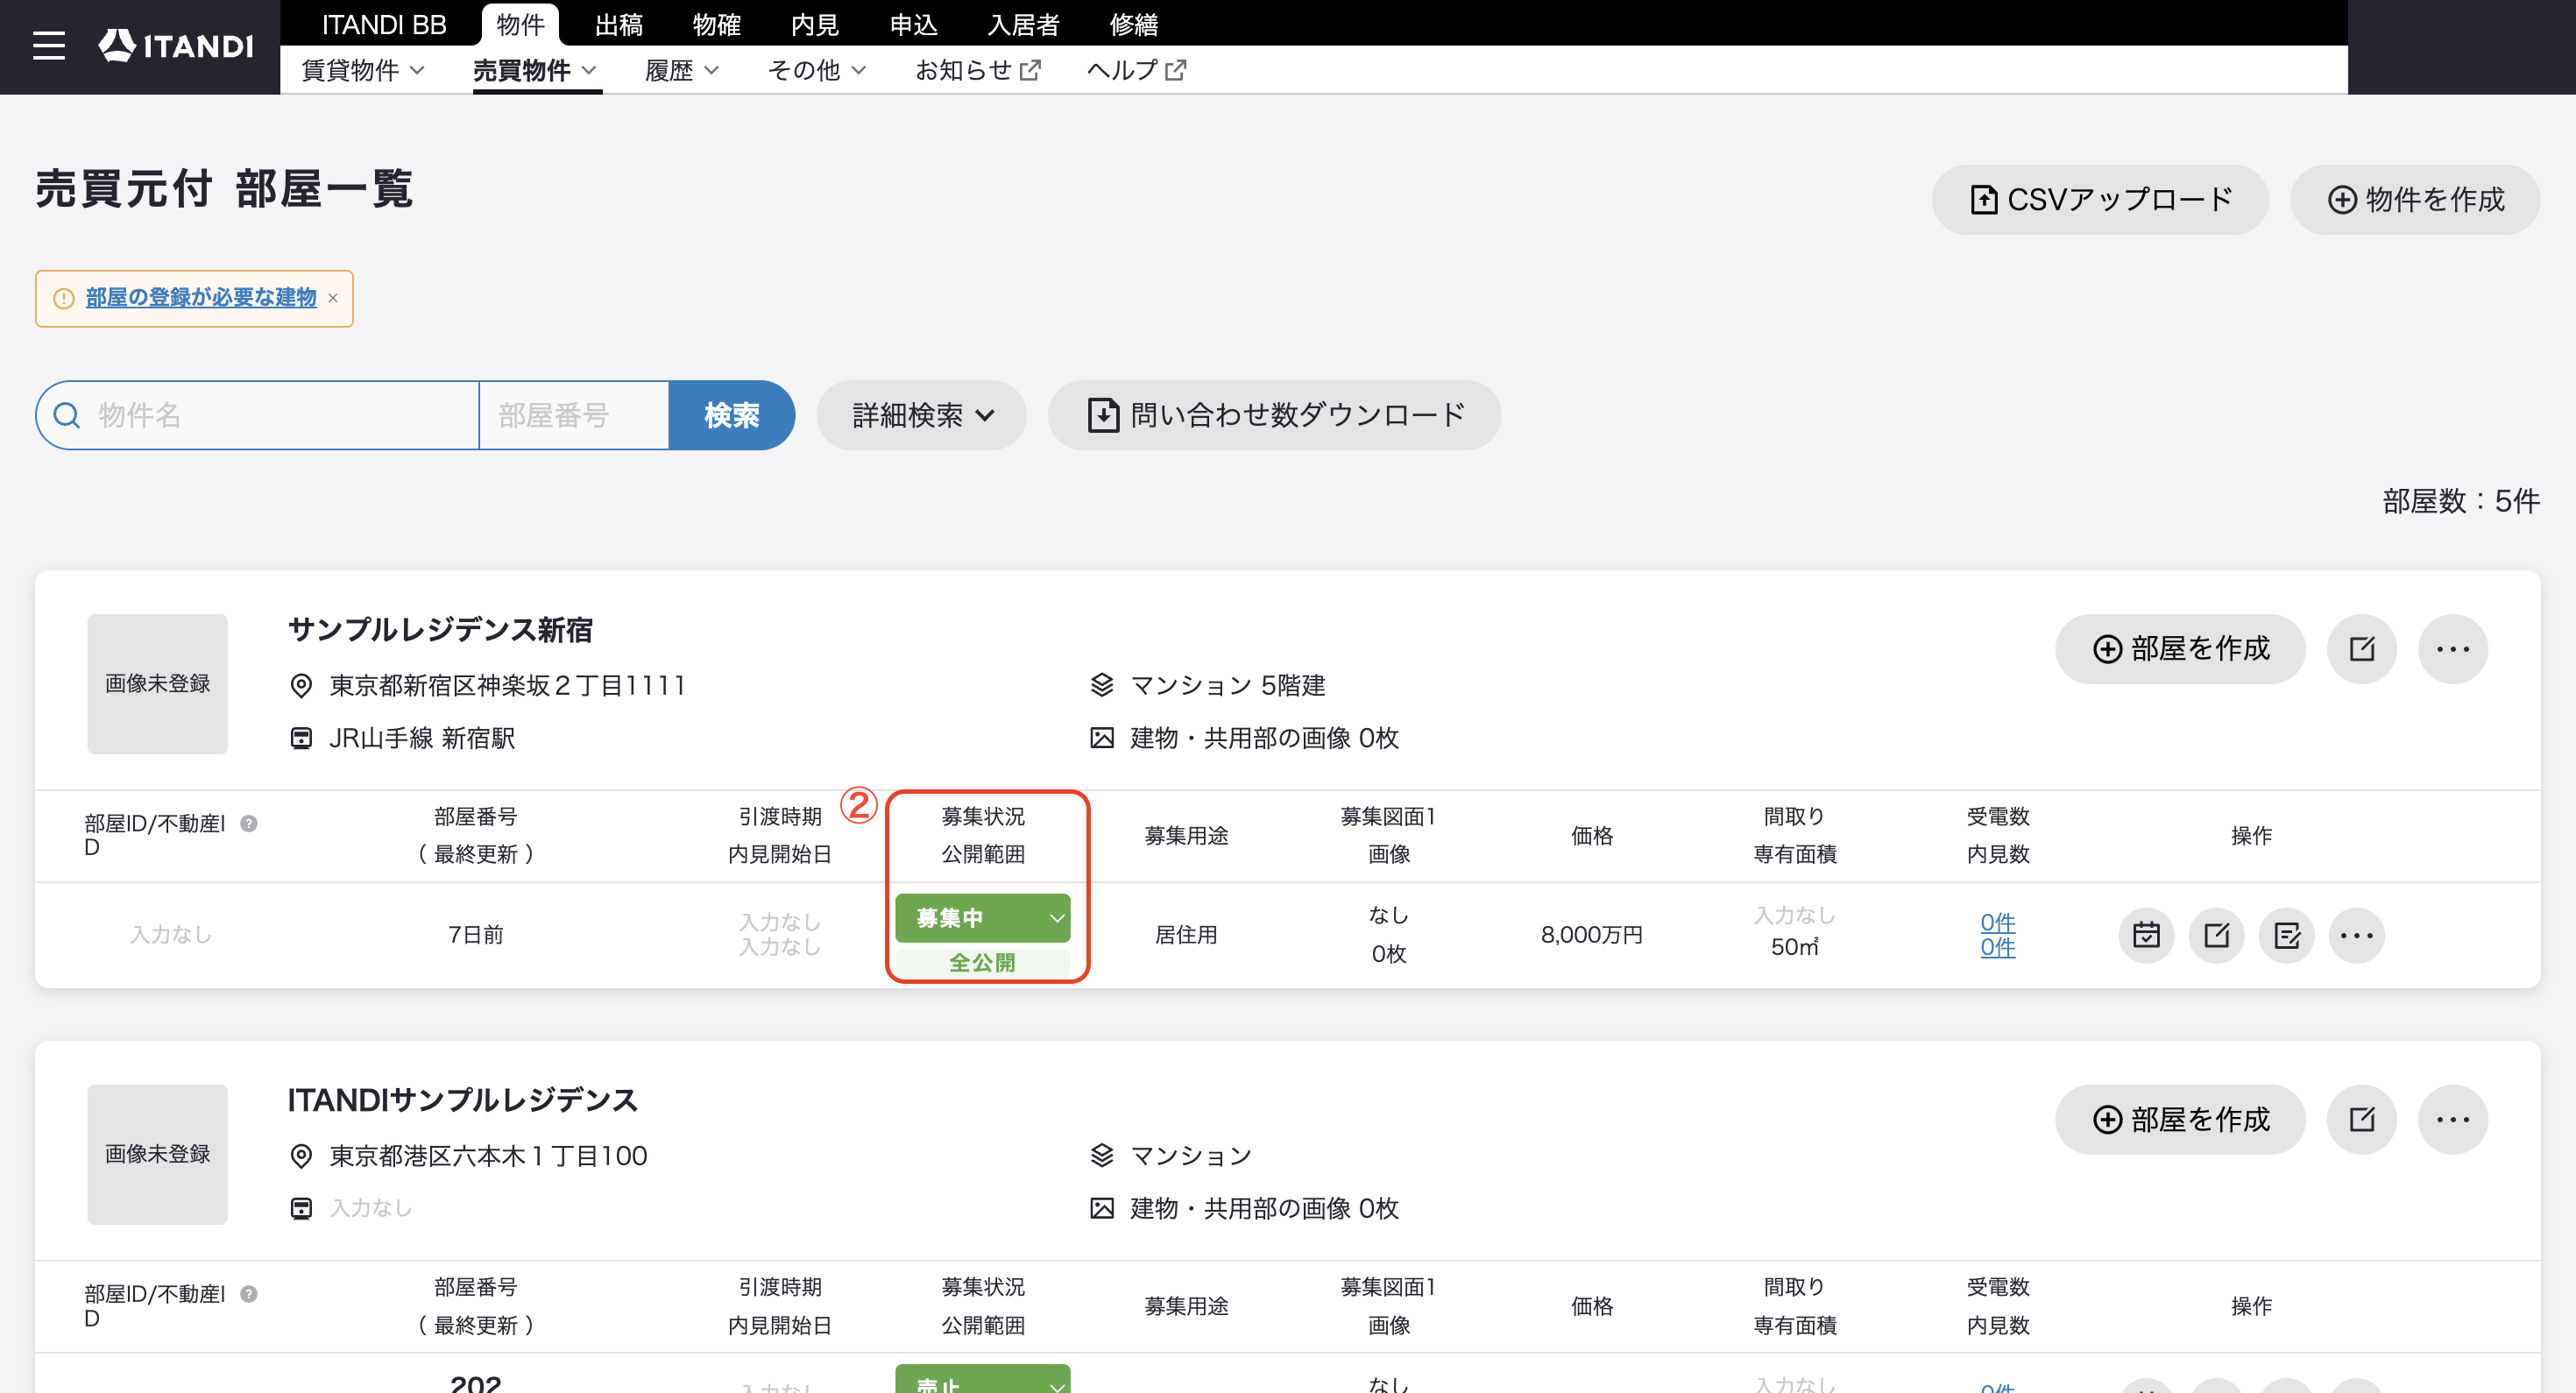The width and height of the screenshot is (2576, 1393).
Task: Click the calendar icon in the 8,000万円 row
Action: 2146,935
